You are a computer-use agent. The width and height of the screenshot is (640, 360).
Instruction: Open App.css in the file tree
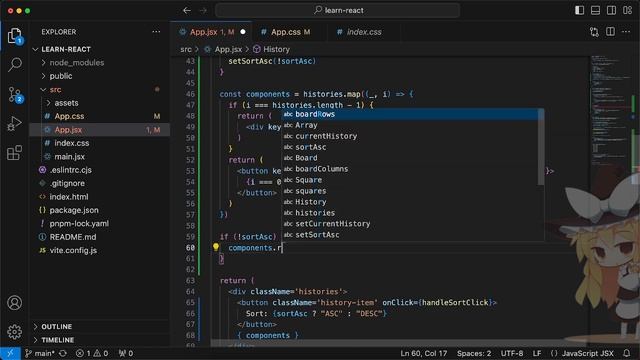pyautogui.click(x=69, y=116)
